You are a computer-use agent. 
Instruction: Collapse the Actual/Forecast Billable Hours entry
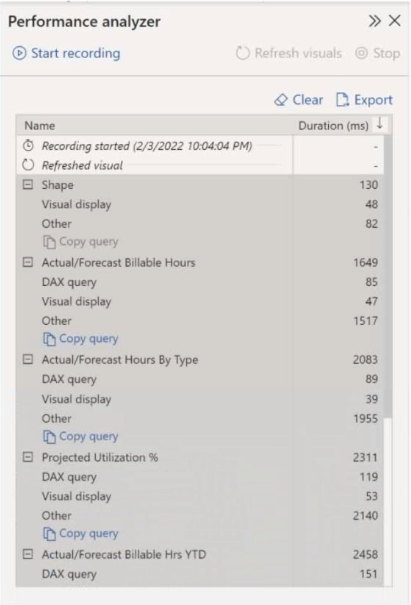coord(28,262)
